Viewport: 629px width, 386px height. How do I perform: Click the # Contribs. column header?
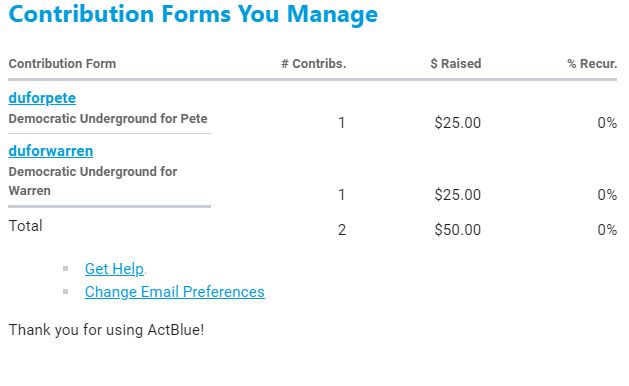(314, 63)
